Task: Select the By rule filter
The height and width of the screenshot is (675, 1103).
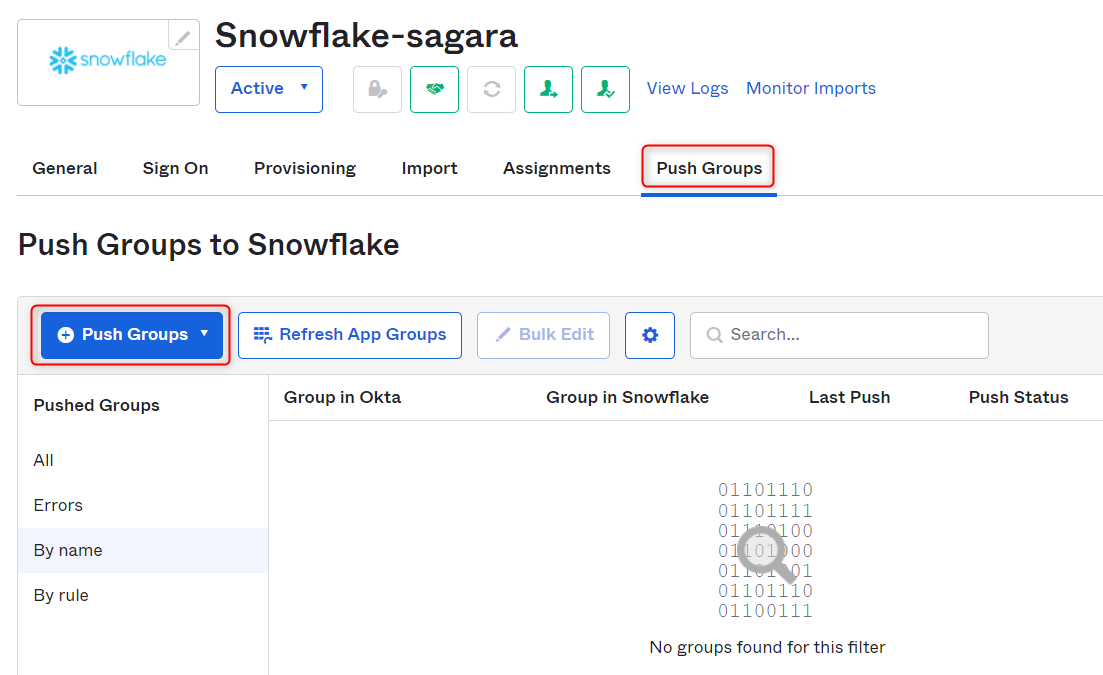Action: pyautogui.click(x=143, y=596)
